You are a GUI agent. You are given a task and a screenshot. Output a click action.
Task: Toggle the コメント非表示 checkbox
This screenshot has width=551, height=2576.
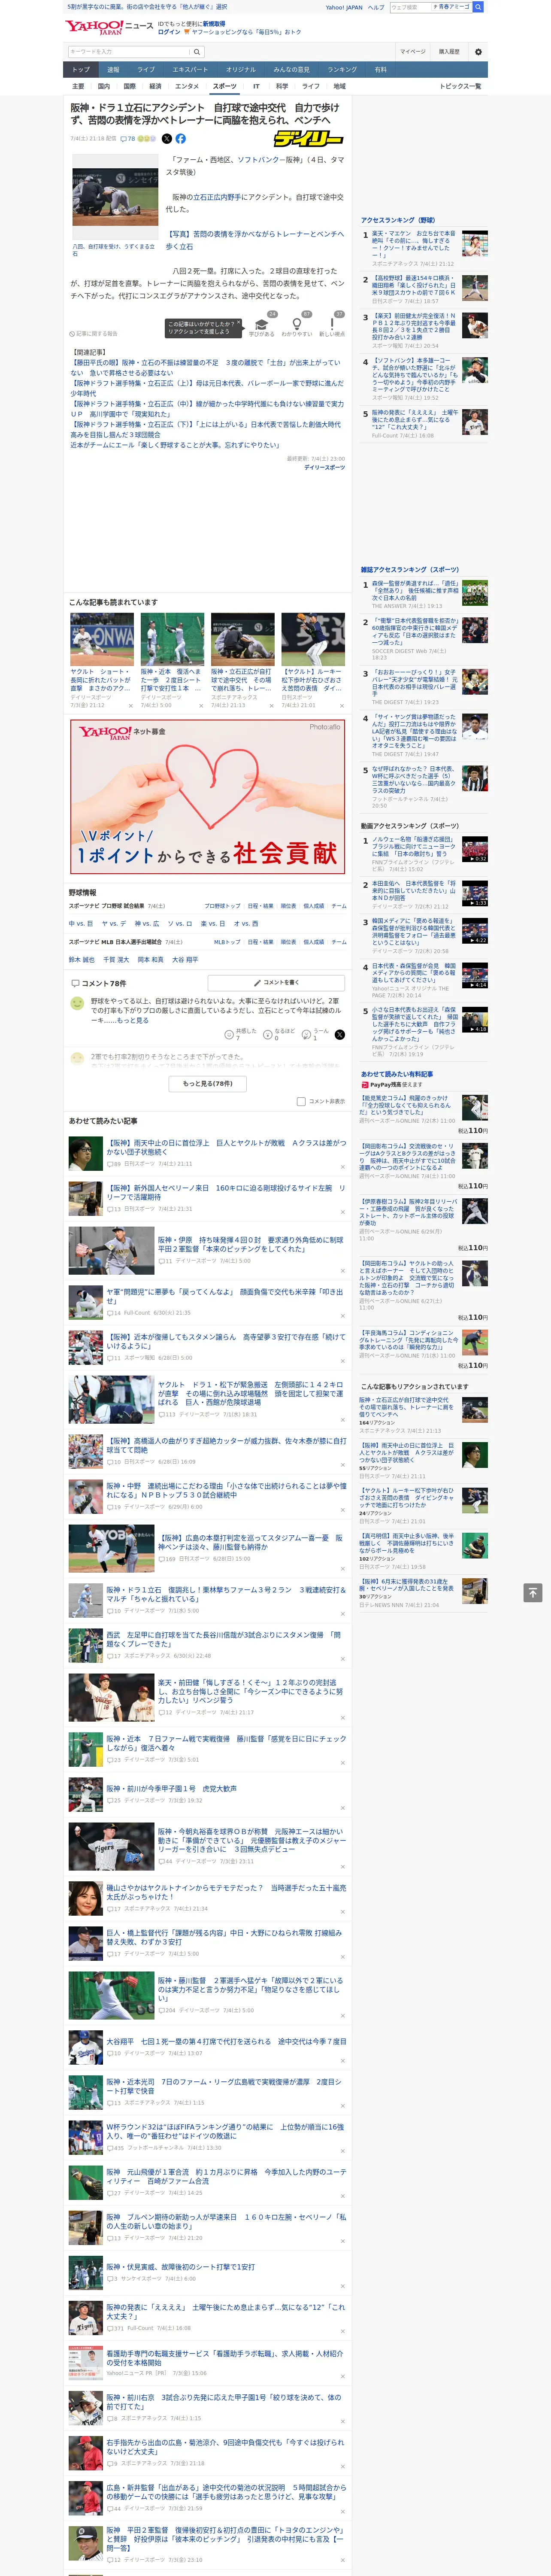coord(301,1102)
